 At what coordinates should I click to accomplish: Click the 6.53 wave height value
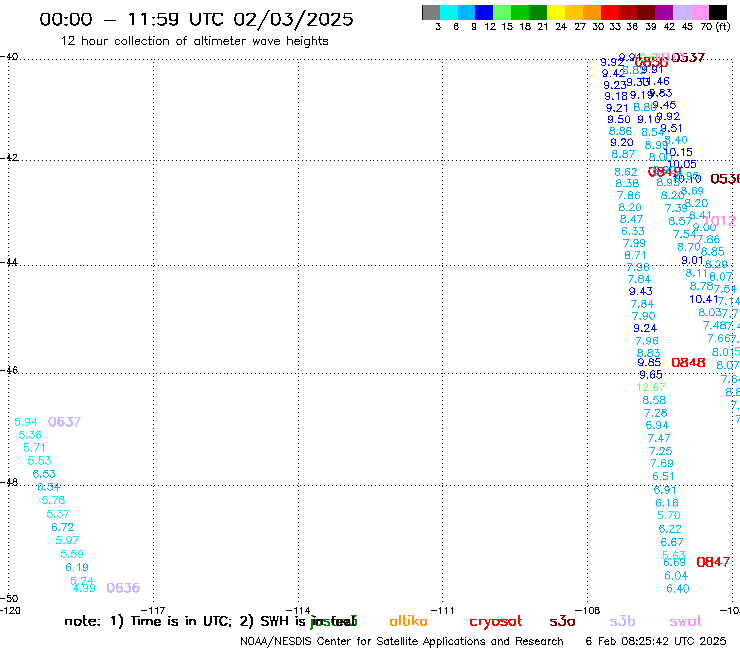coord(44,474)
